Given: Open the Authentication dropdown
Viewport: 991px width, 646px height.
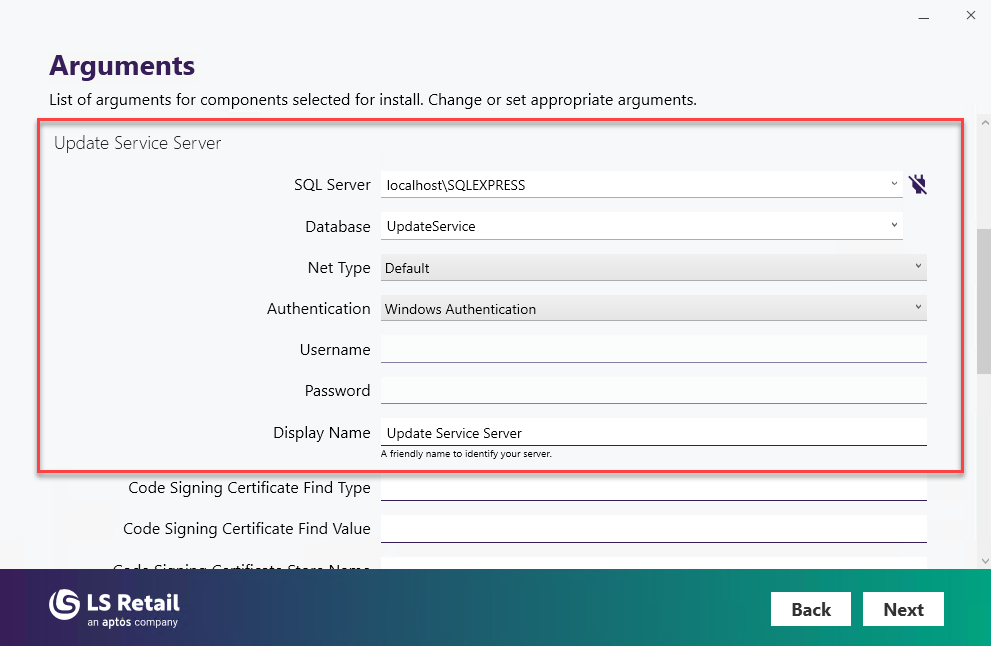Looking at the screenshot, I should (918, 308).
